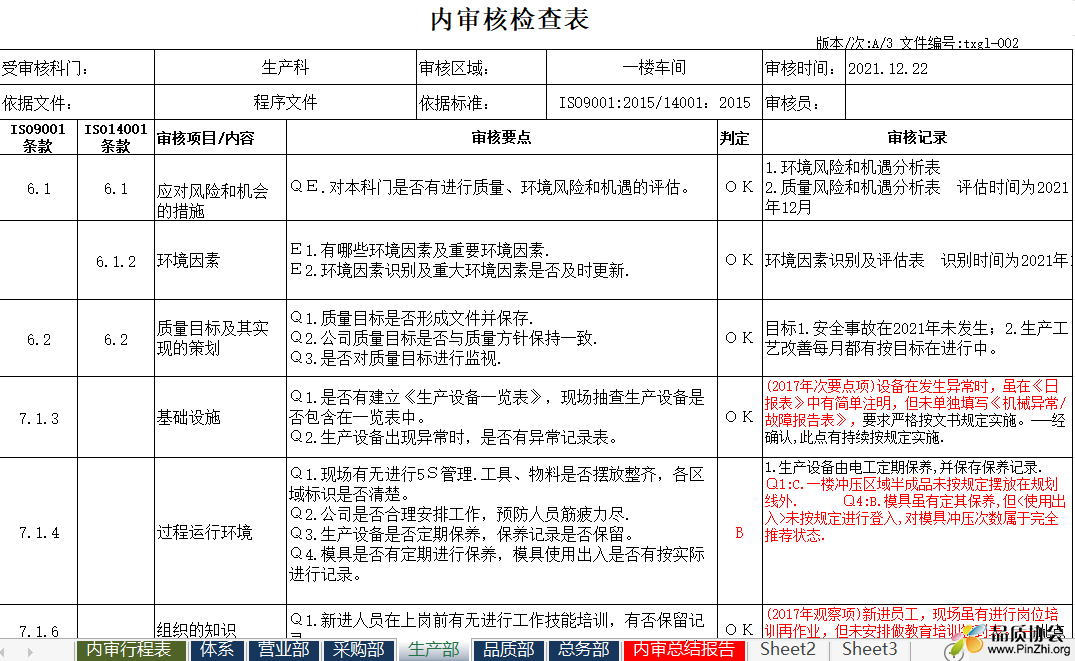Click the 审核区域 label cell
The image size is (1075, 661).
[481, 68]
